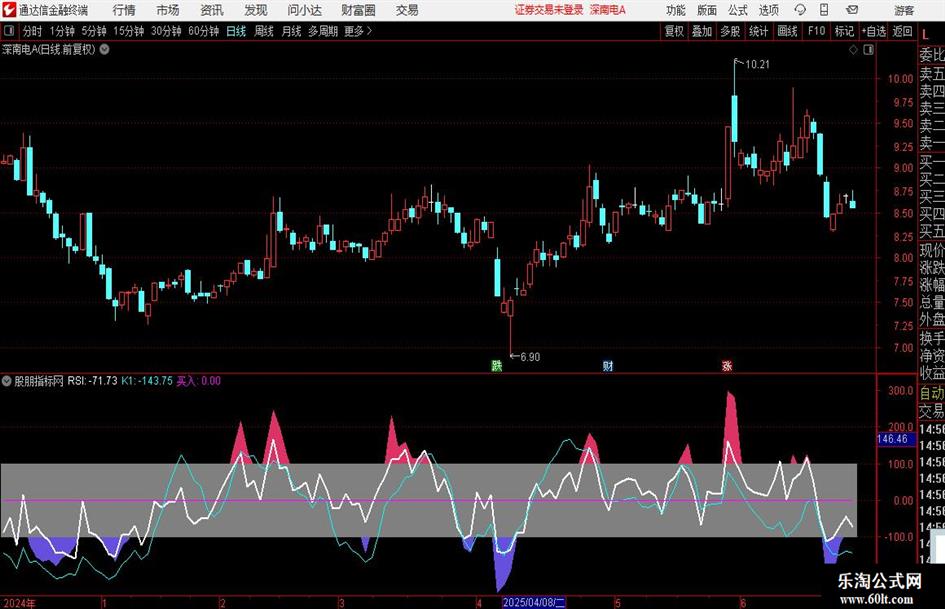
Task: Click the 2025/04/08/二 date marker
Action: click(x=534, y=602)
